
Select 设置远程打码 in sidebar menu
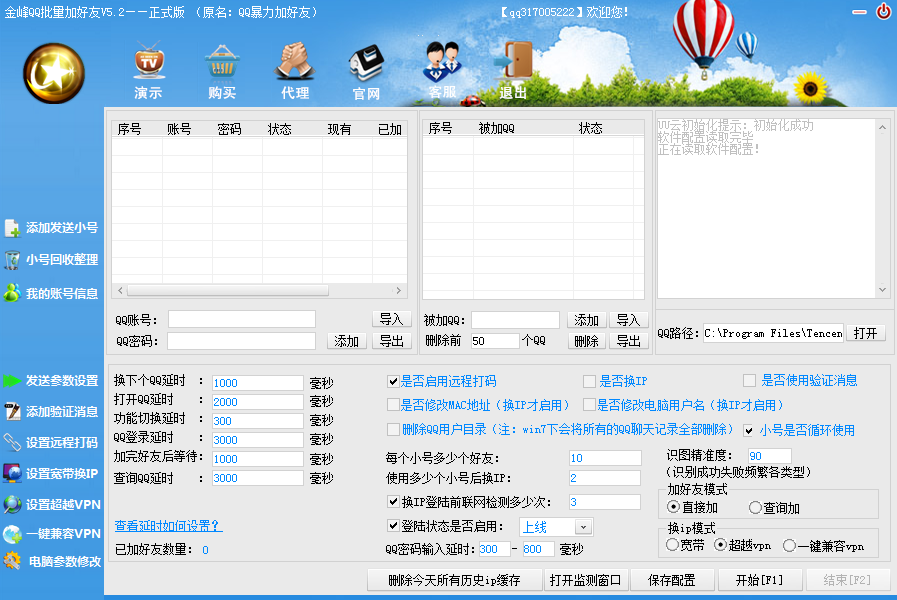52,442
